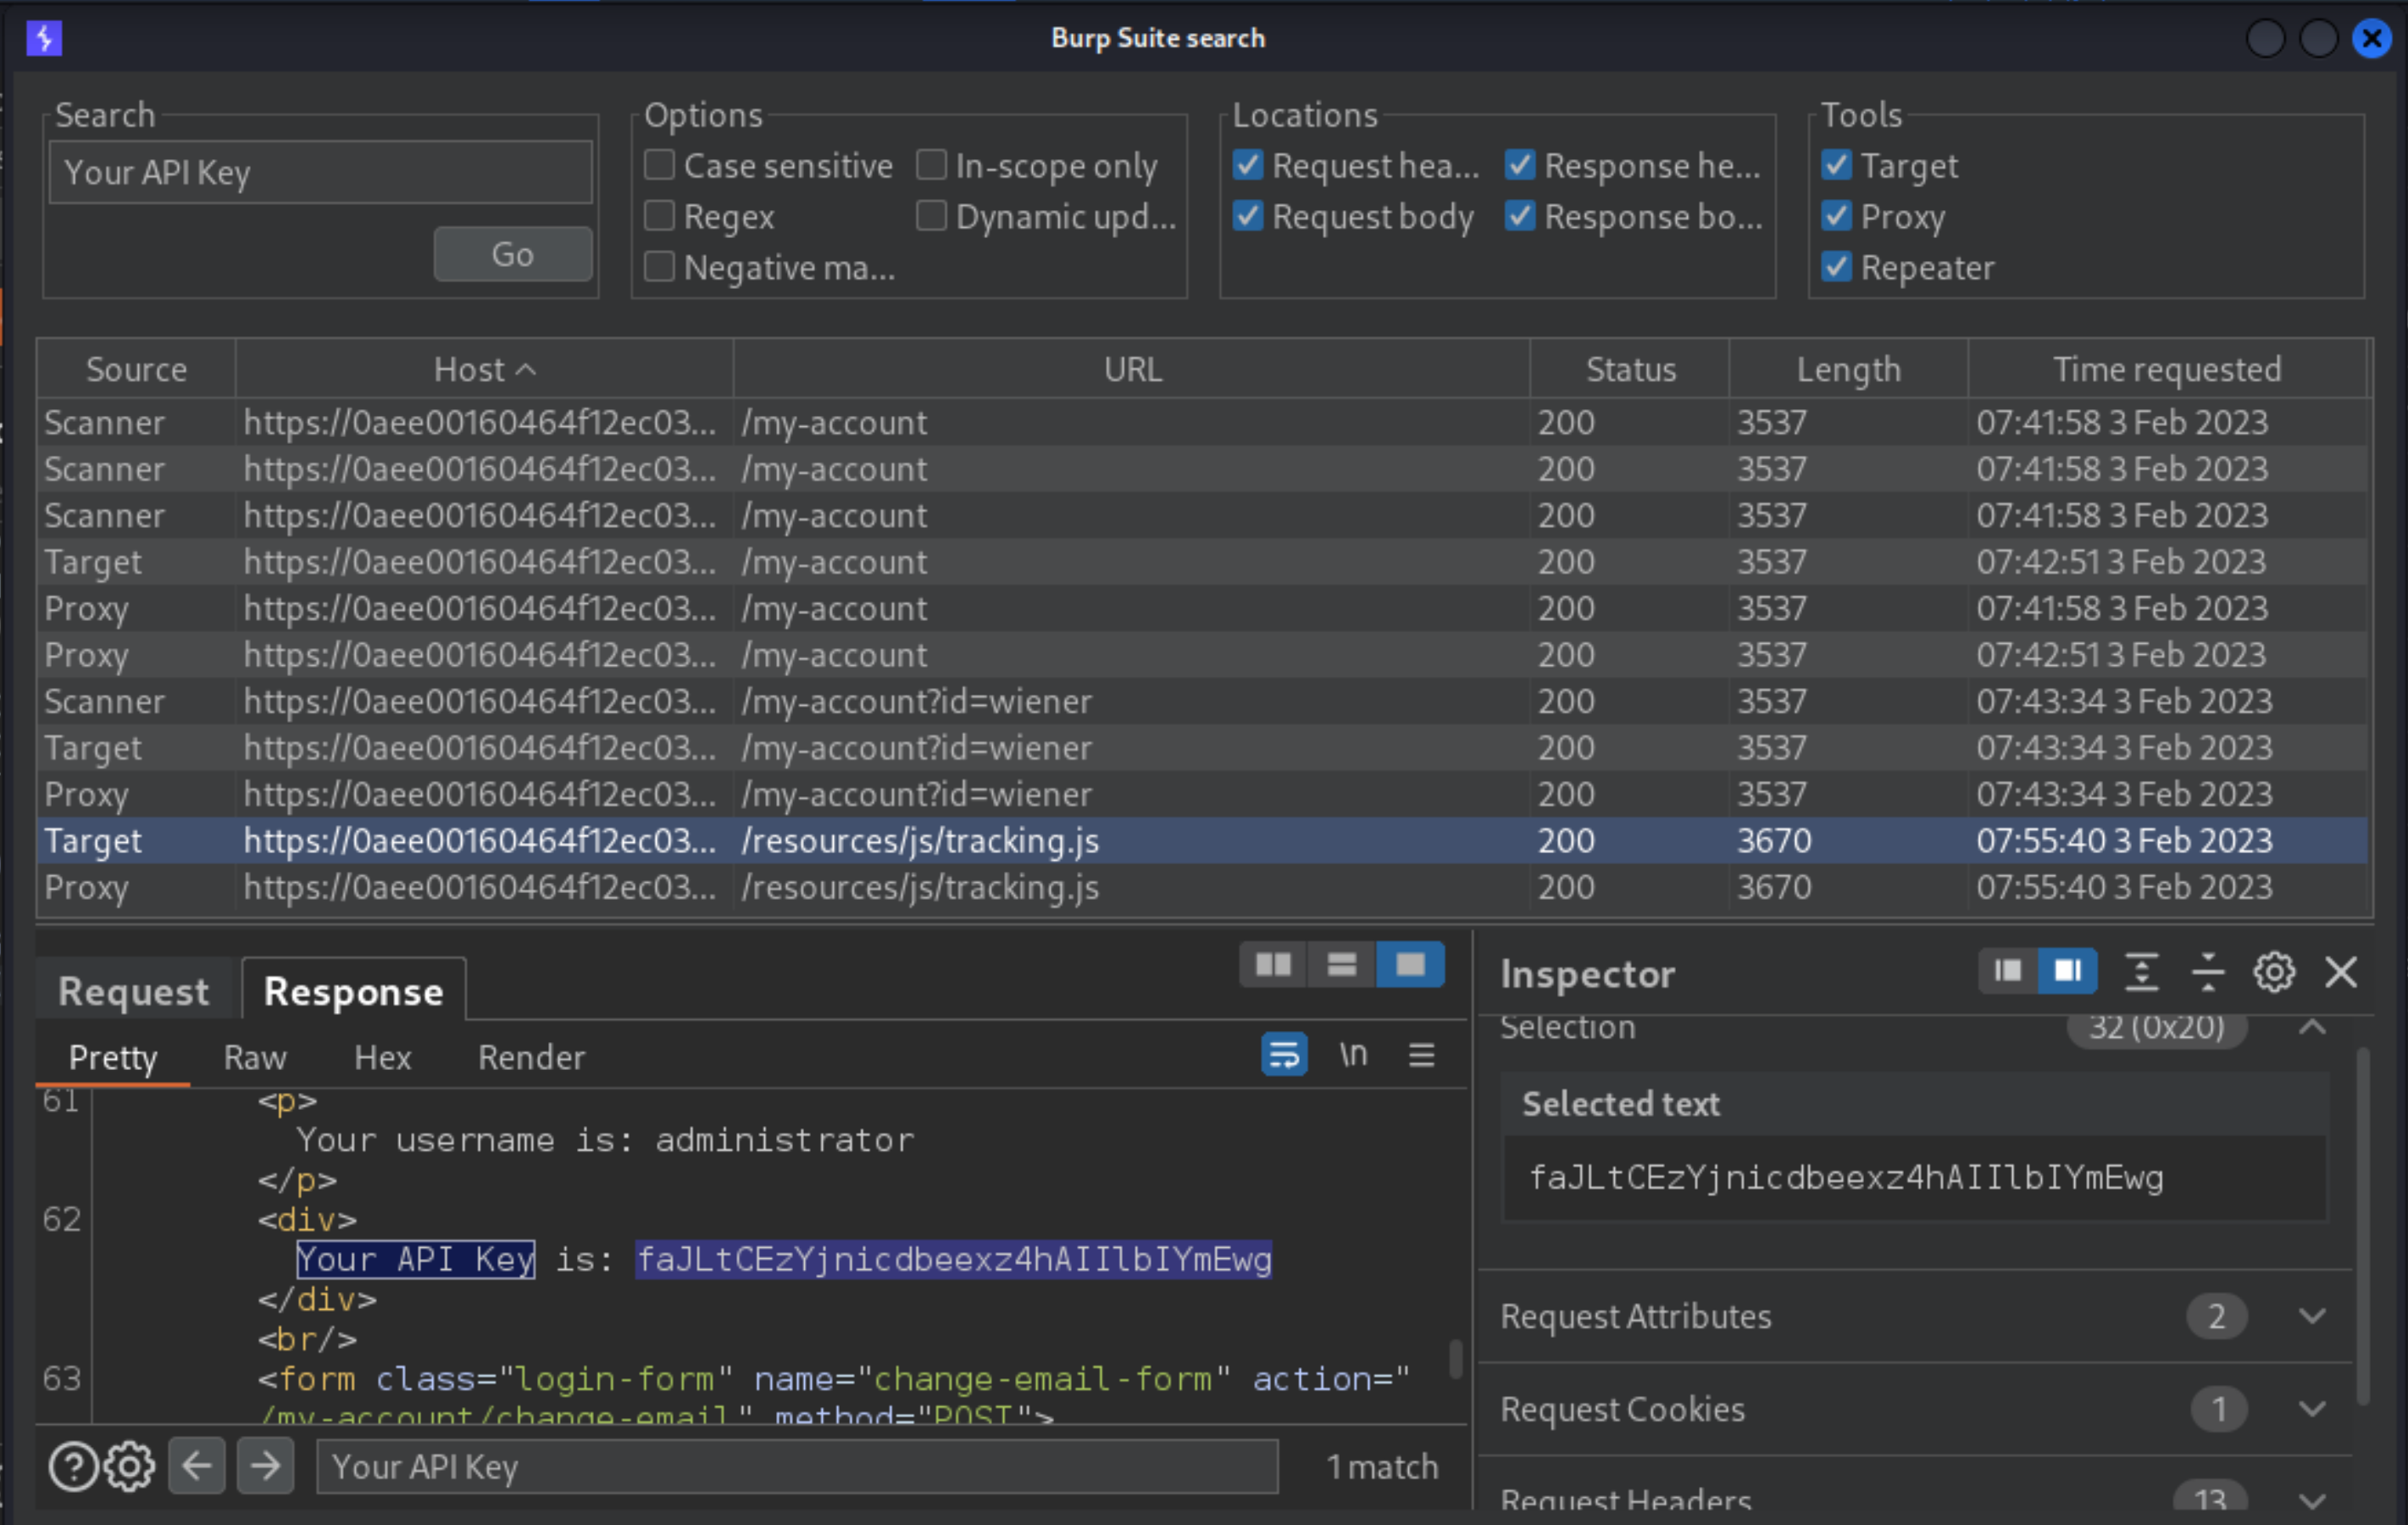2408x1525 pixels.
Task: Switch to the Response tab
Action: pos(353,991)
